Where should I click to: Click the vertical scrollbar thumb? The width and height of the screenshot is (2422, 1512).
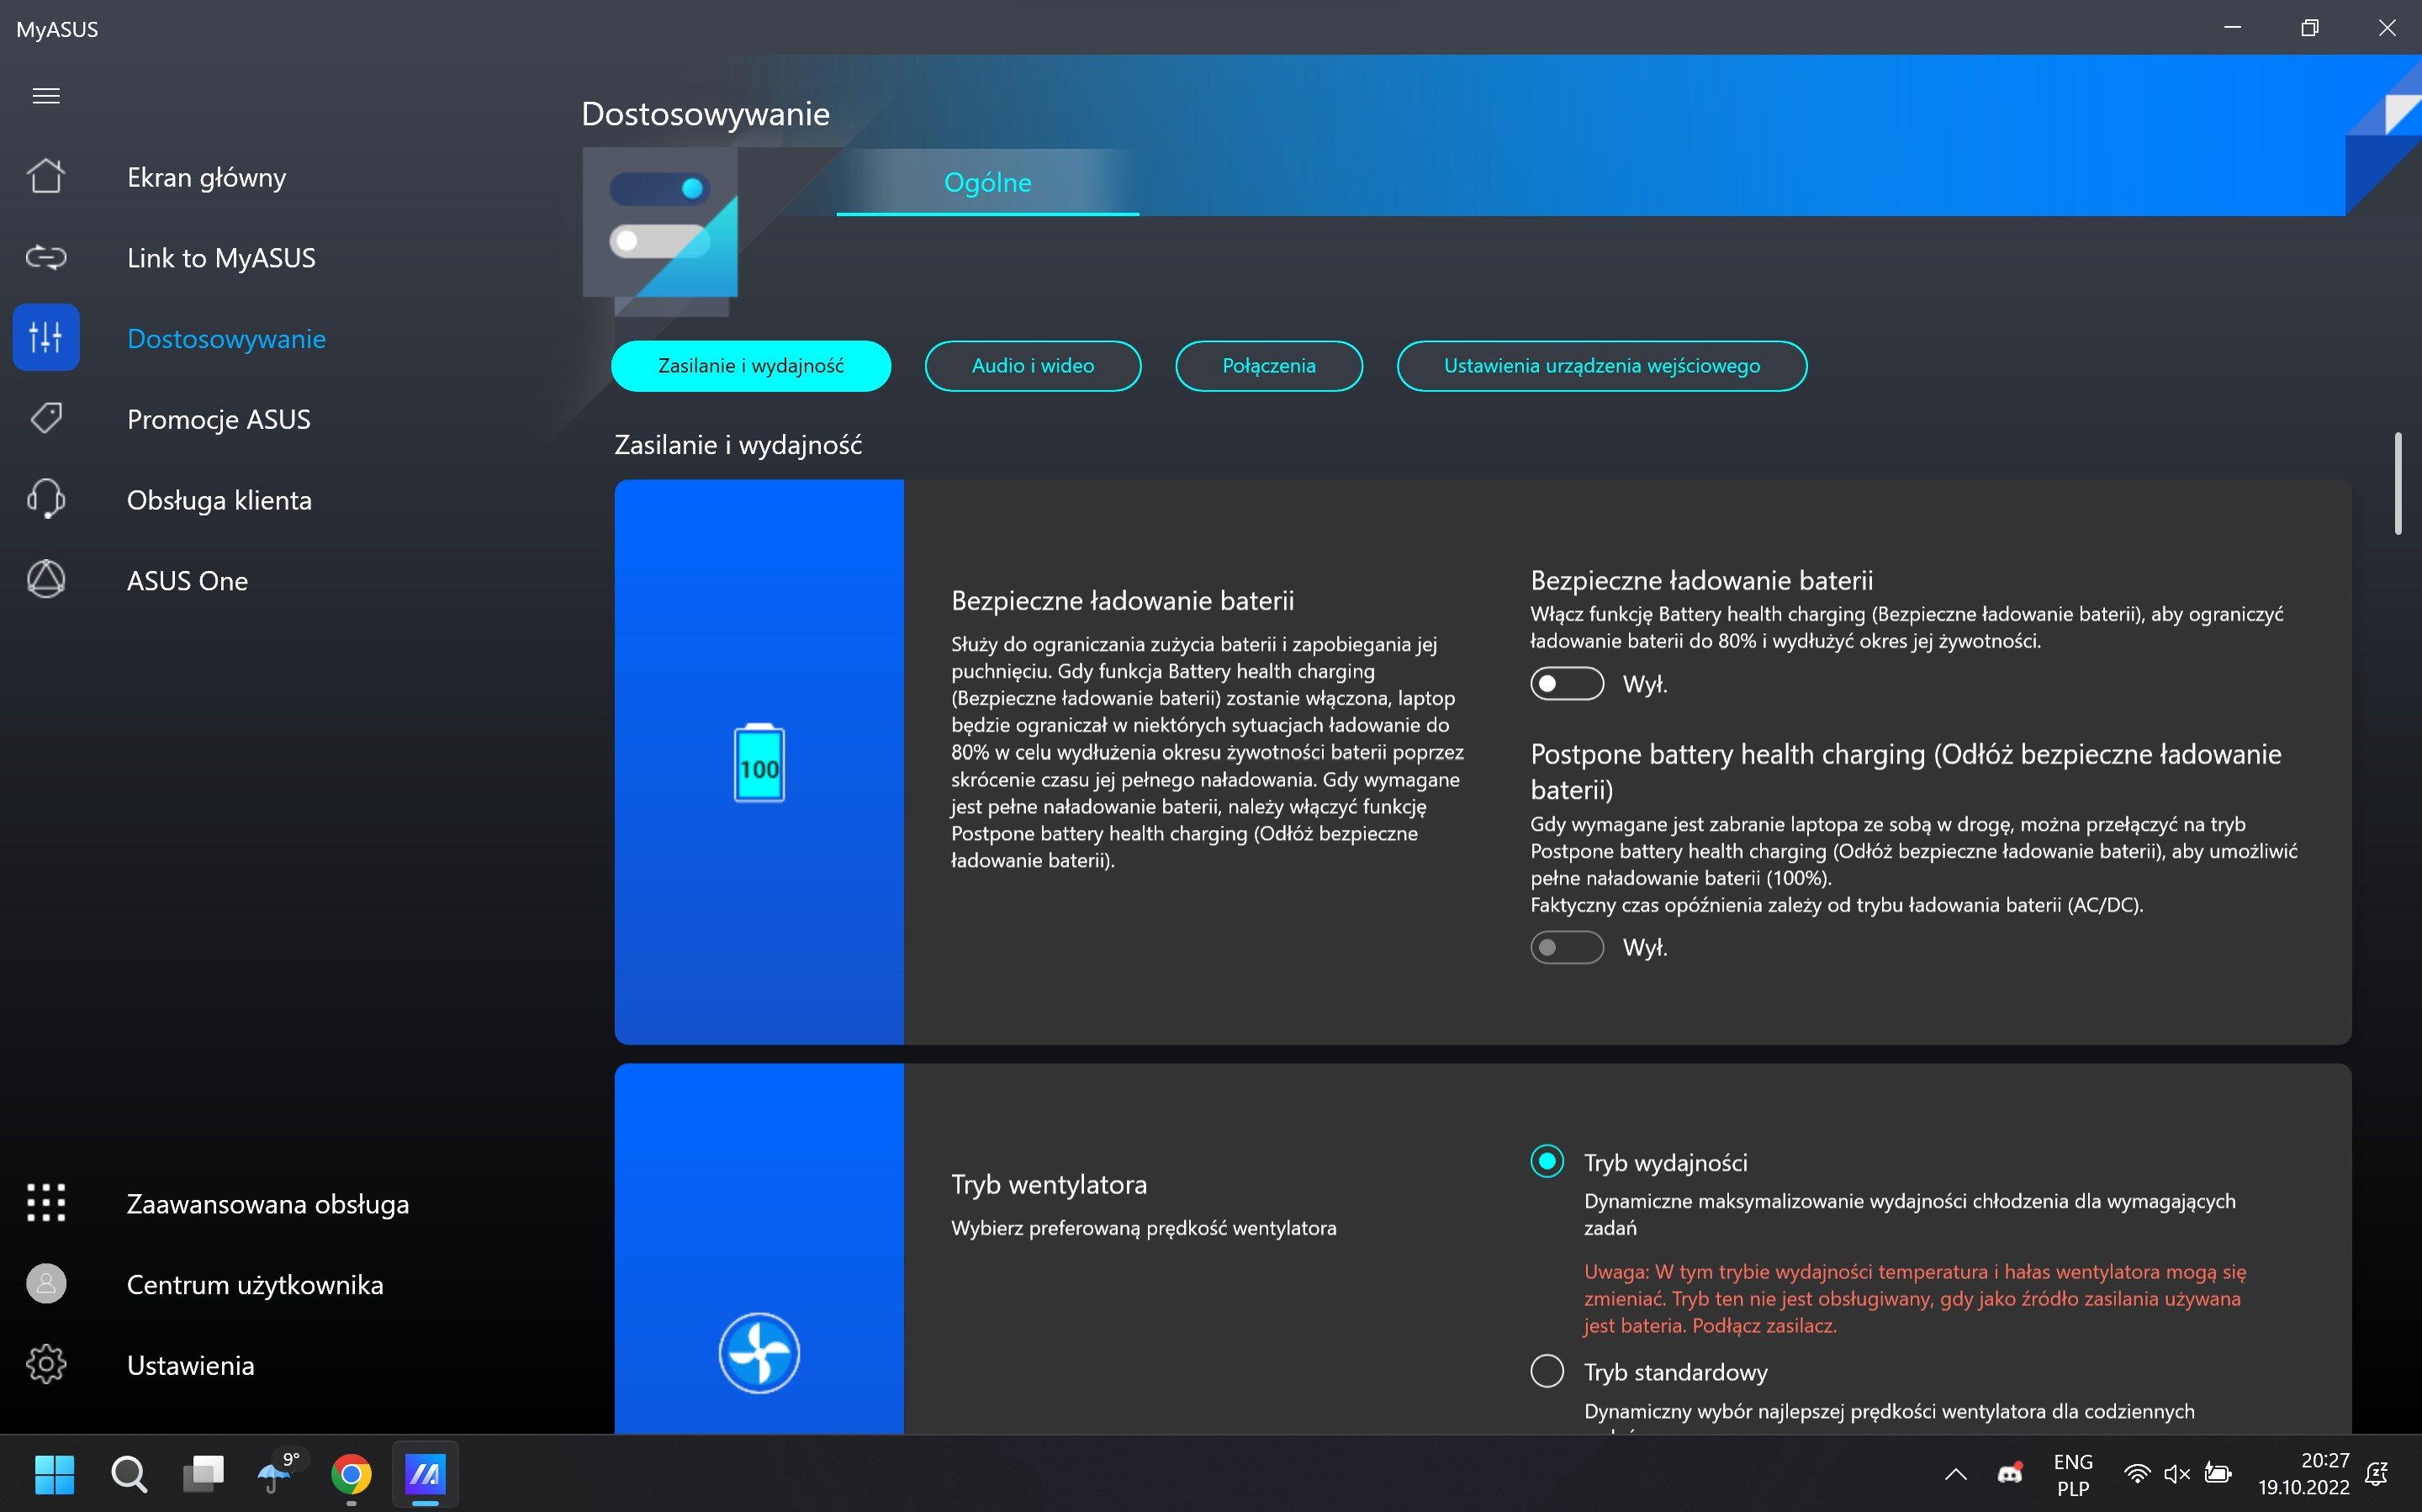click(x=2397, y=484)
